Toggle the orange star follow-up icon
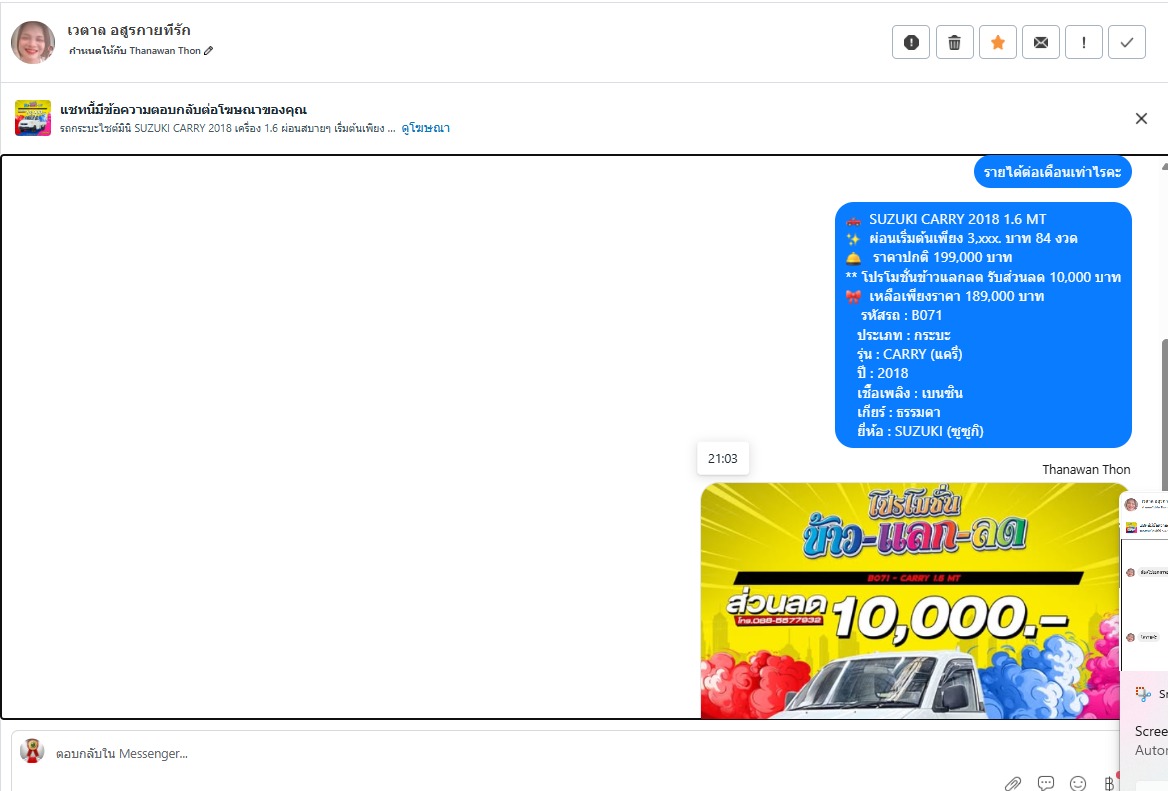 (x=997, y=42)
